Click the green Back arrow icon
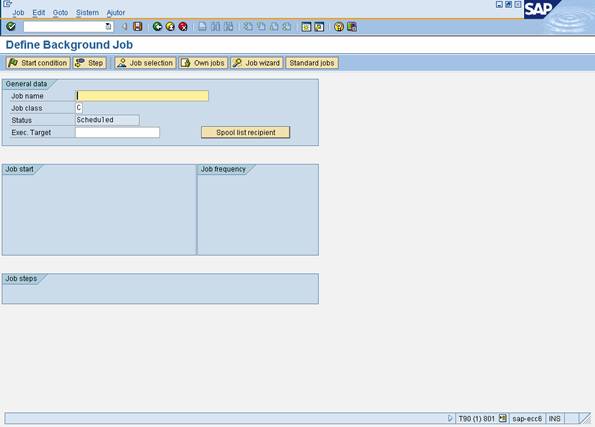 tap(157, 27)
